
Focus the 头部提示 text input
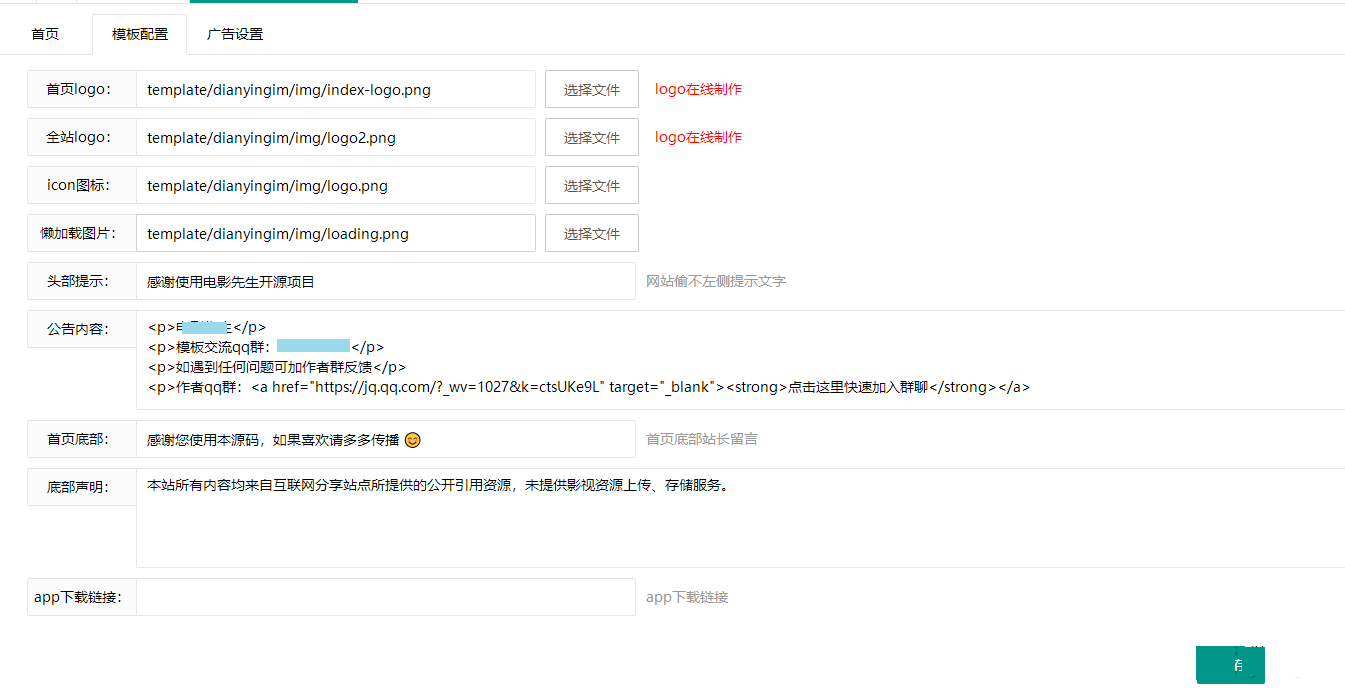tap(385, 281)
